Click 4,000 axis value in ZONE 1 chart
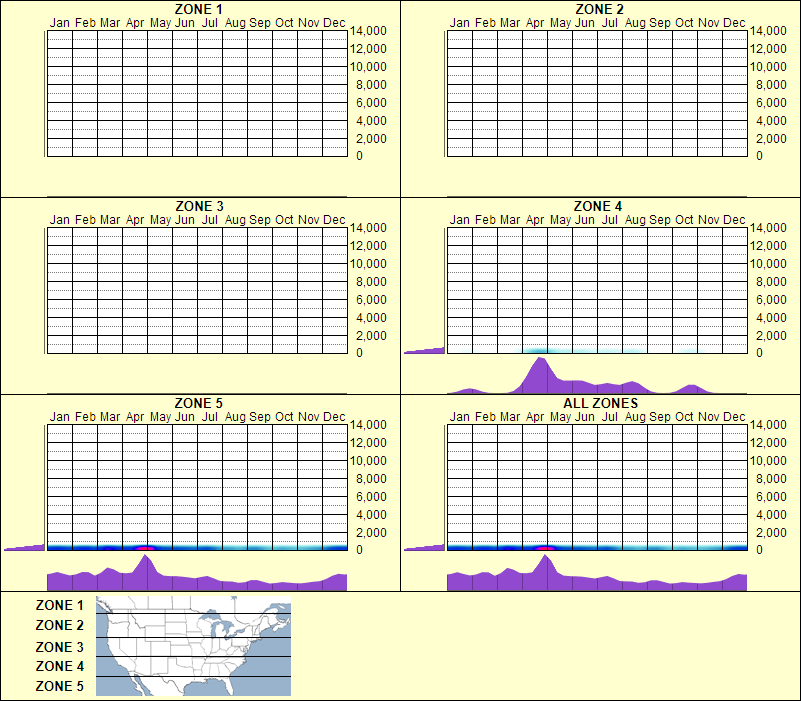Screen dimensions: 801x701 pyautogui.click(x=371, y=121)
